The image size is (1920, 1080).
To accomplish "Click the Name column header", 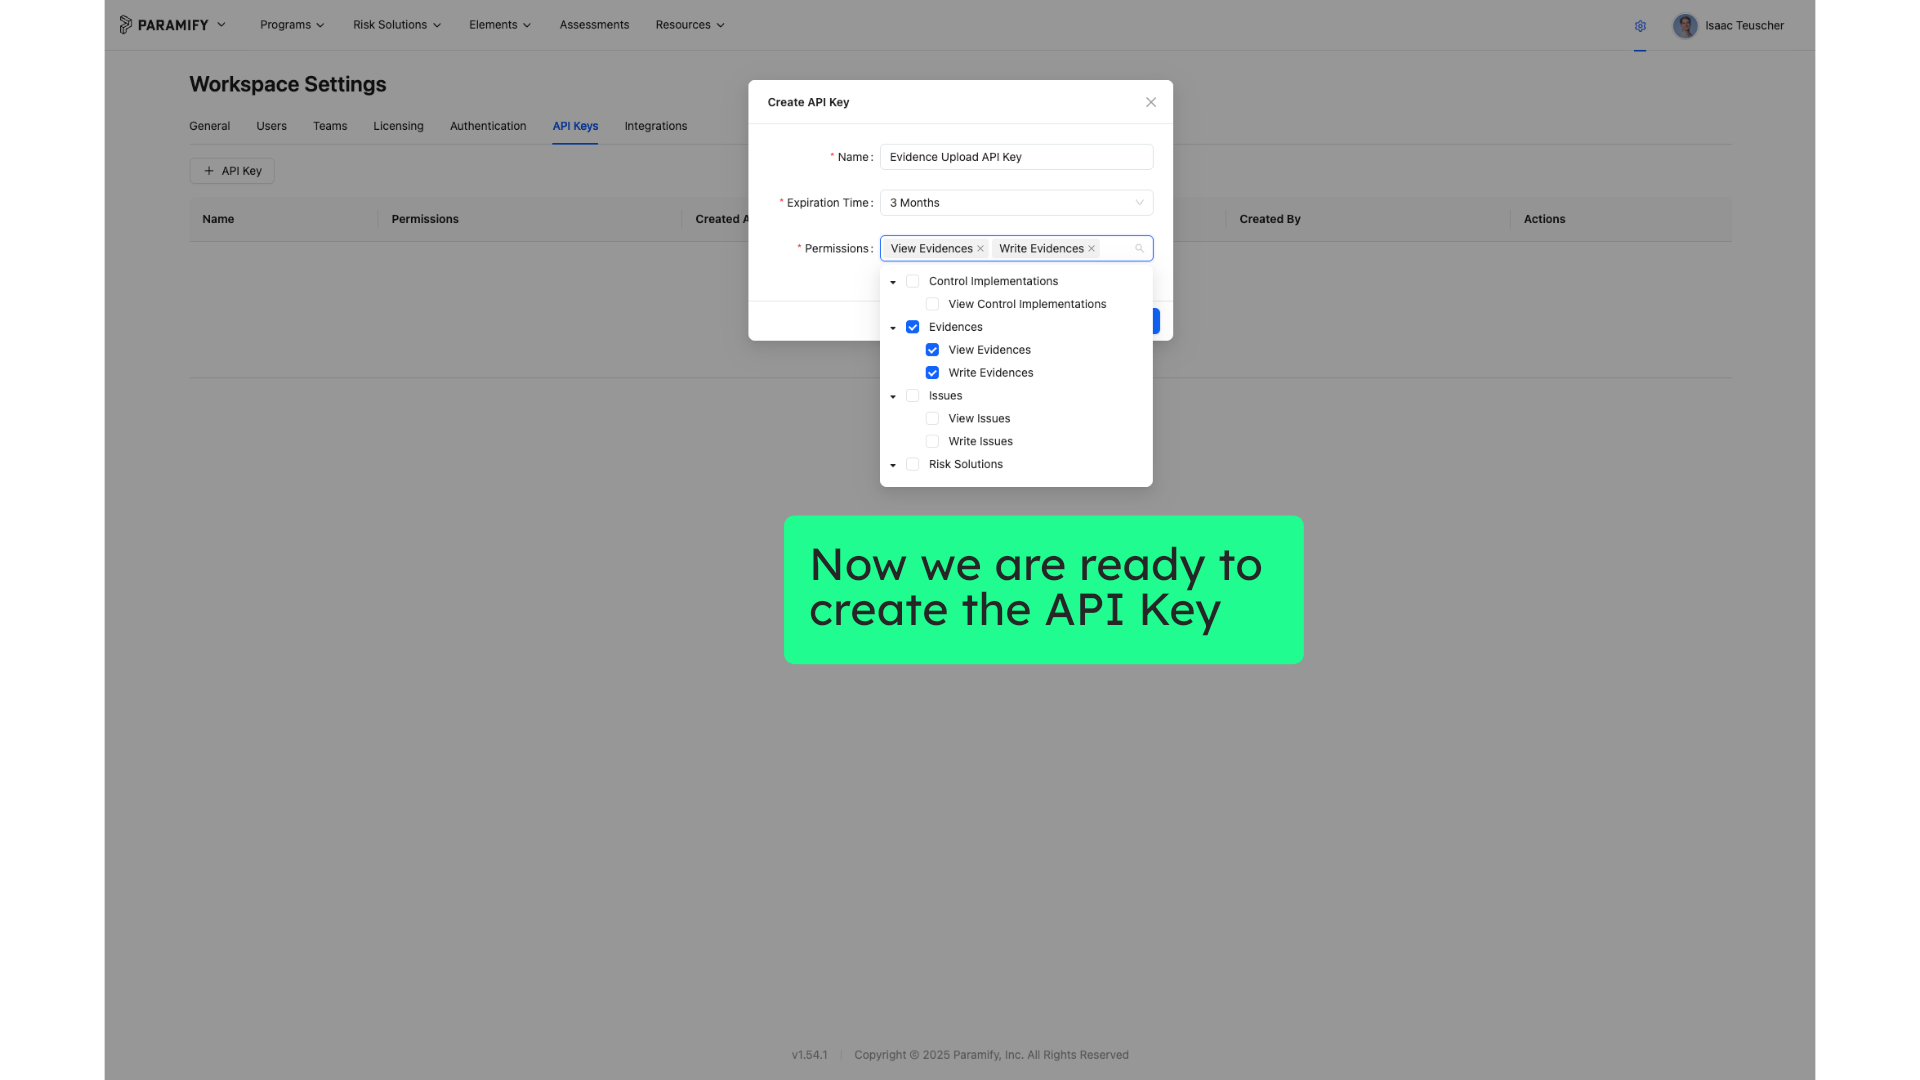I will [x=218, y=219].
